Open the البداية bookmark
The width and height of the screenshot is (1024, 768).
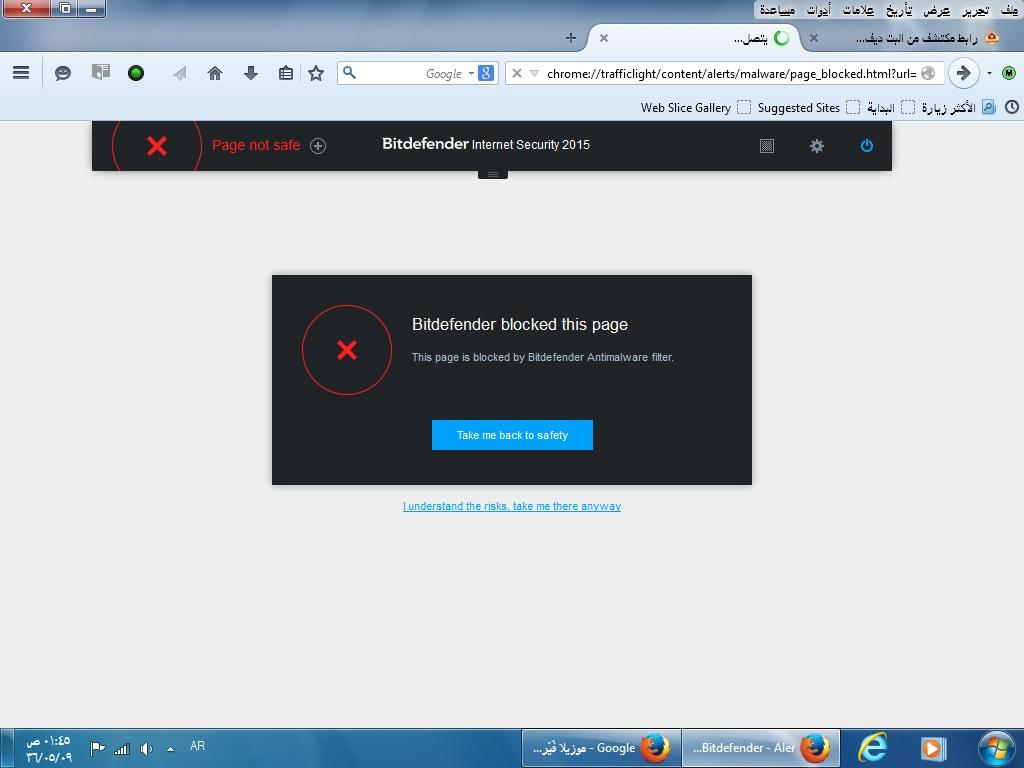(x=889, y=108)
